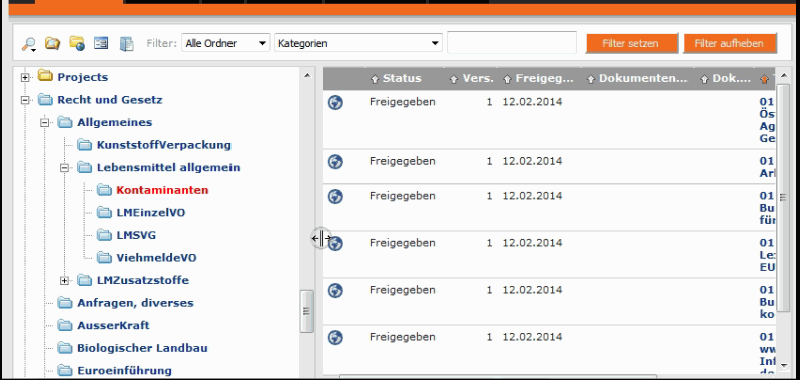The image size is (800, 380).
Task: Sort by the Vers. column header
Action: click(x=472, y=79)
